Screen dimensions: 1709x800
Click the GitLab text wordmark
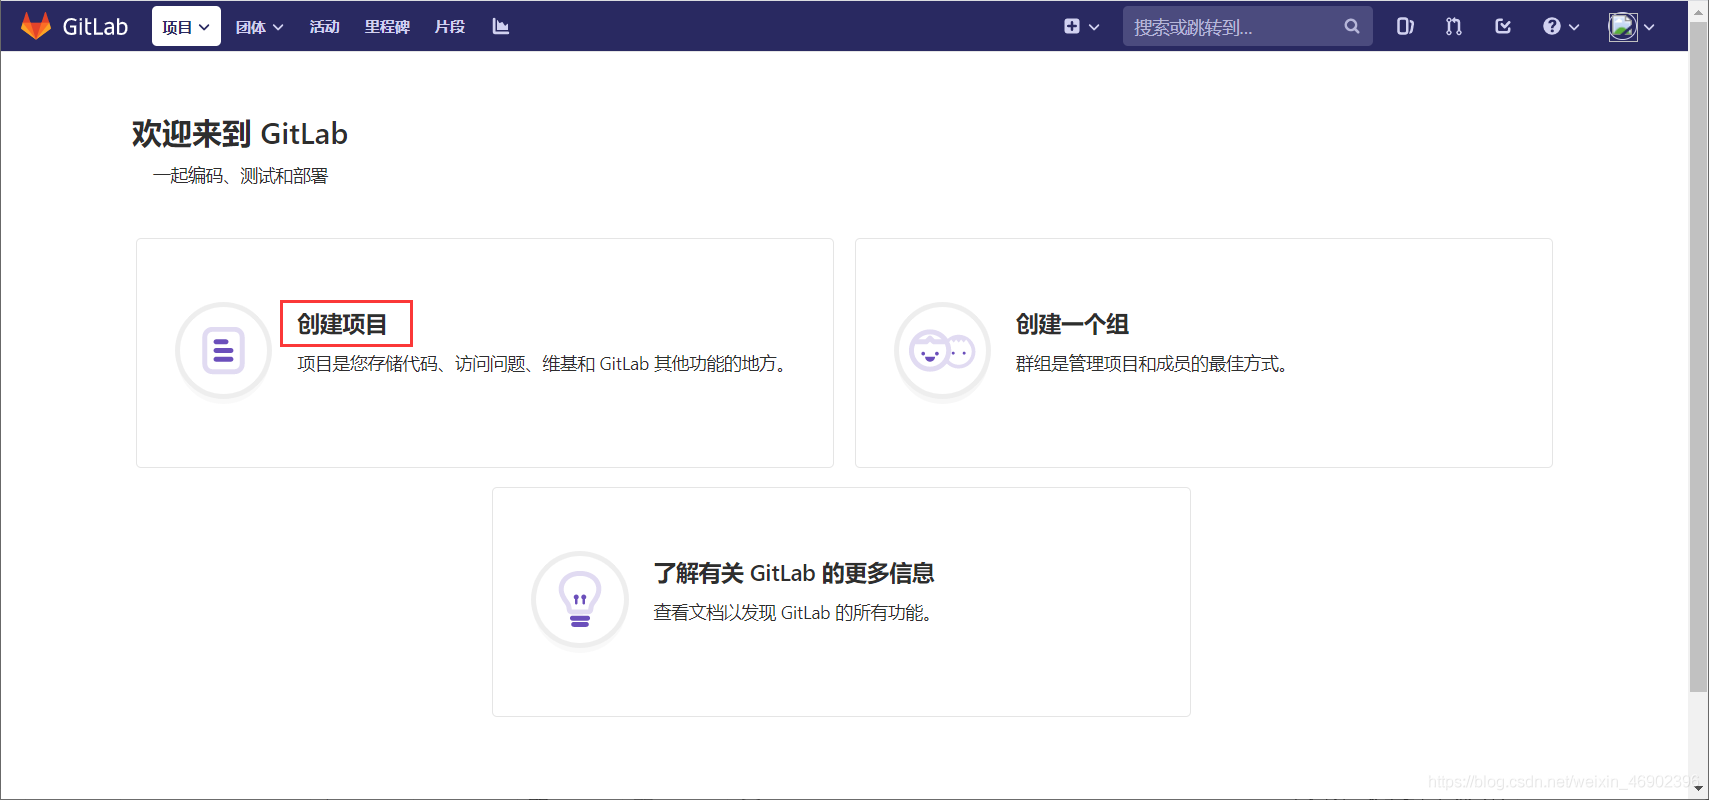pos(95,27)
